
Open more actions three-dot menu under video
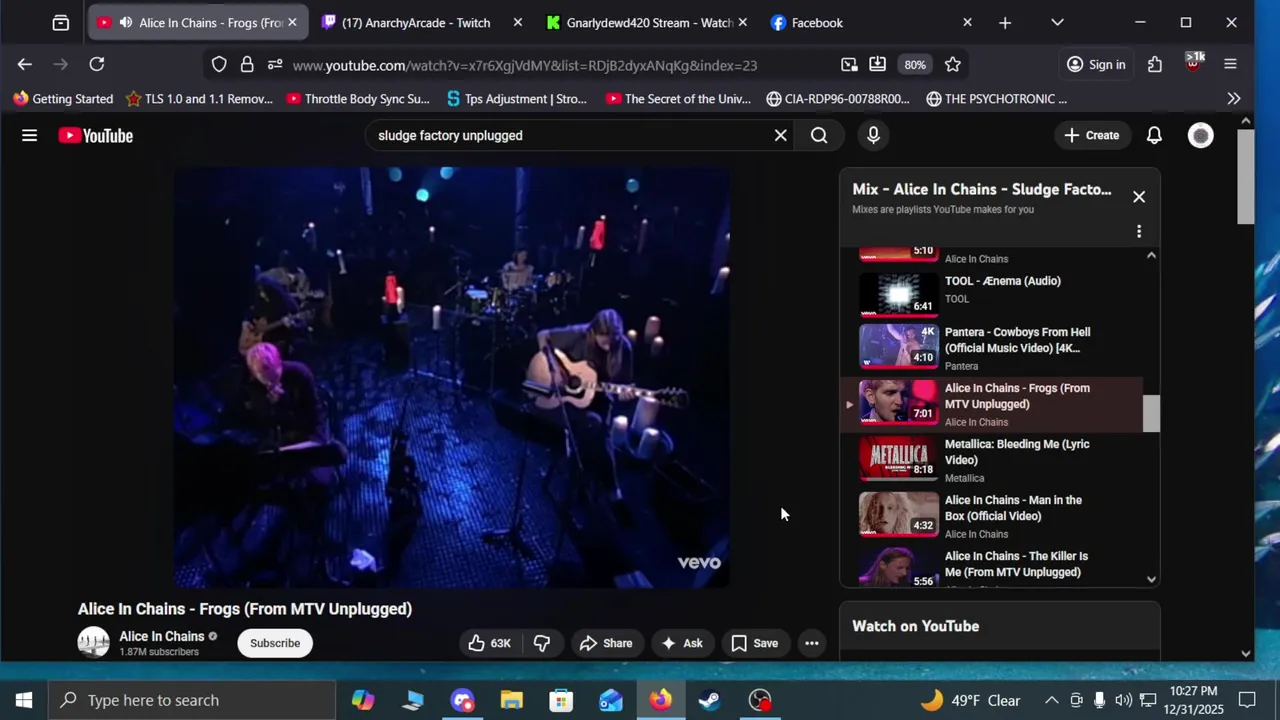tap(812, 643)
